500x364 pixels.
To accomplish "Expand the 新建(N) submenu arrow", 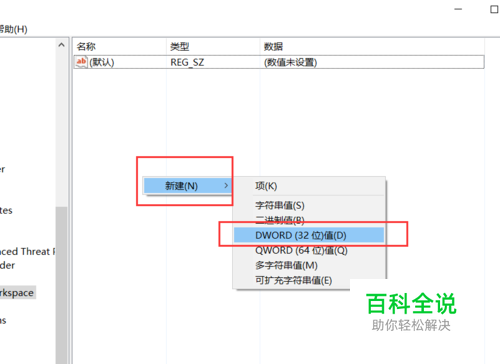I will coord(226,185).
